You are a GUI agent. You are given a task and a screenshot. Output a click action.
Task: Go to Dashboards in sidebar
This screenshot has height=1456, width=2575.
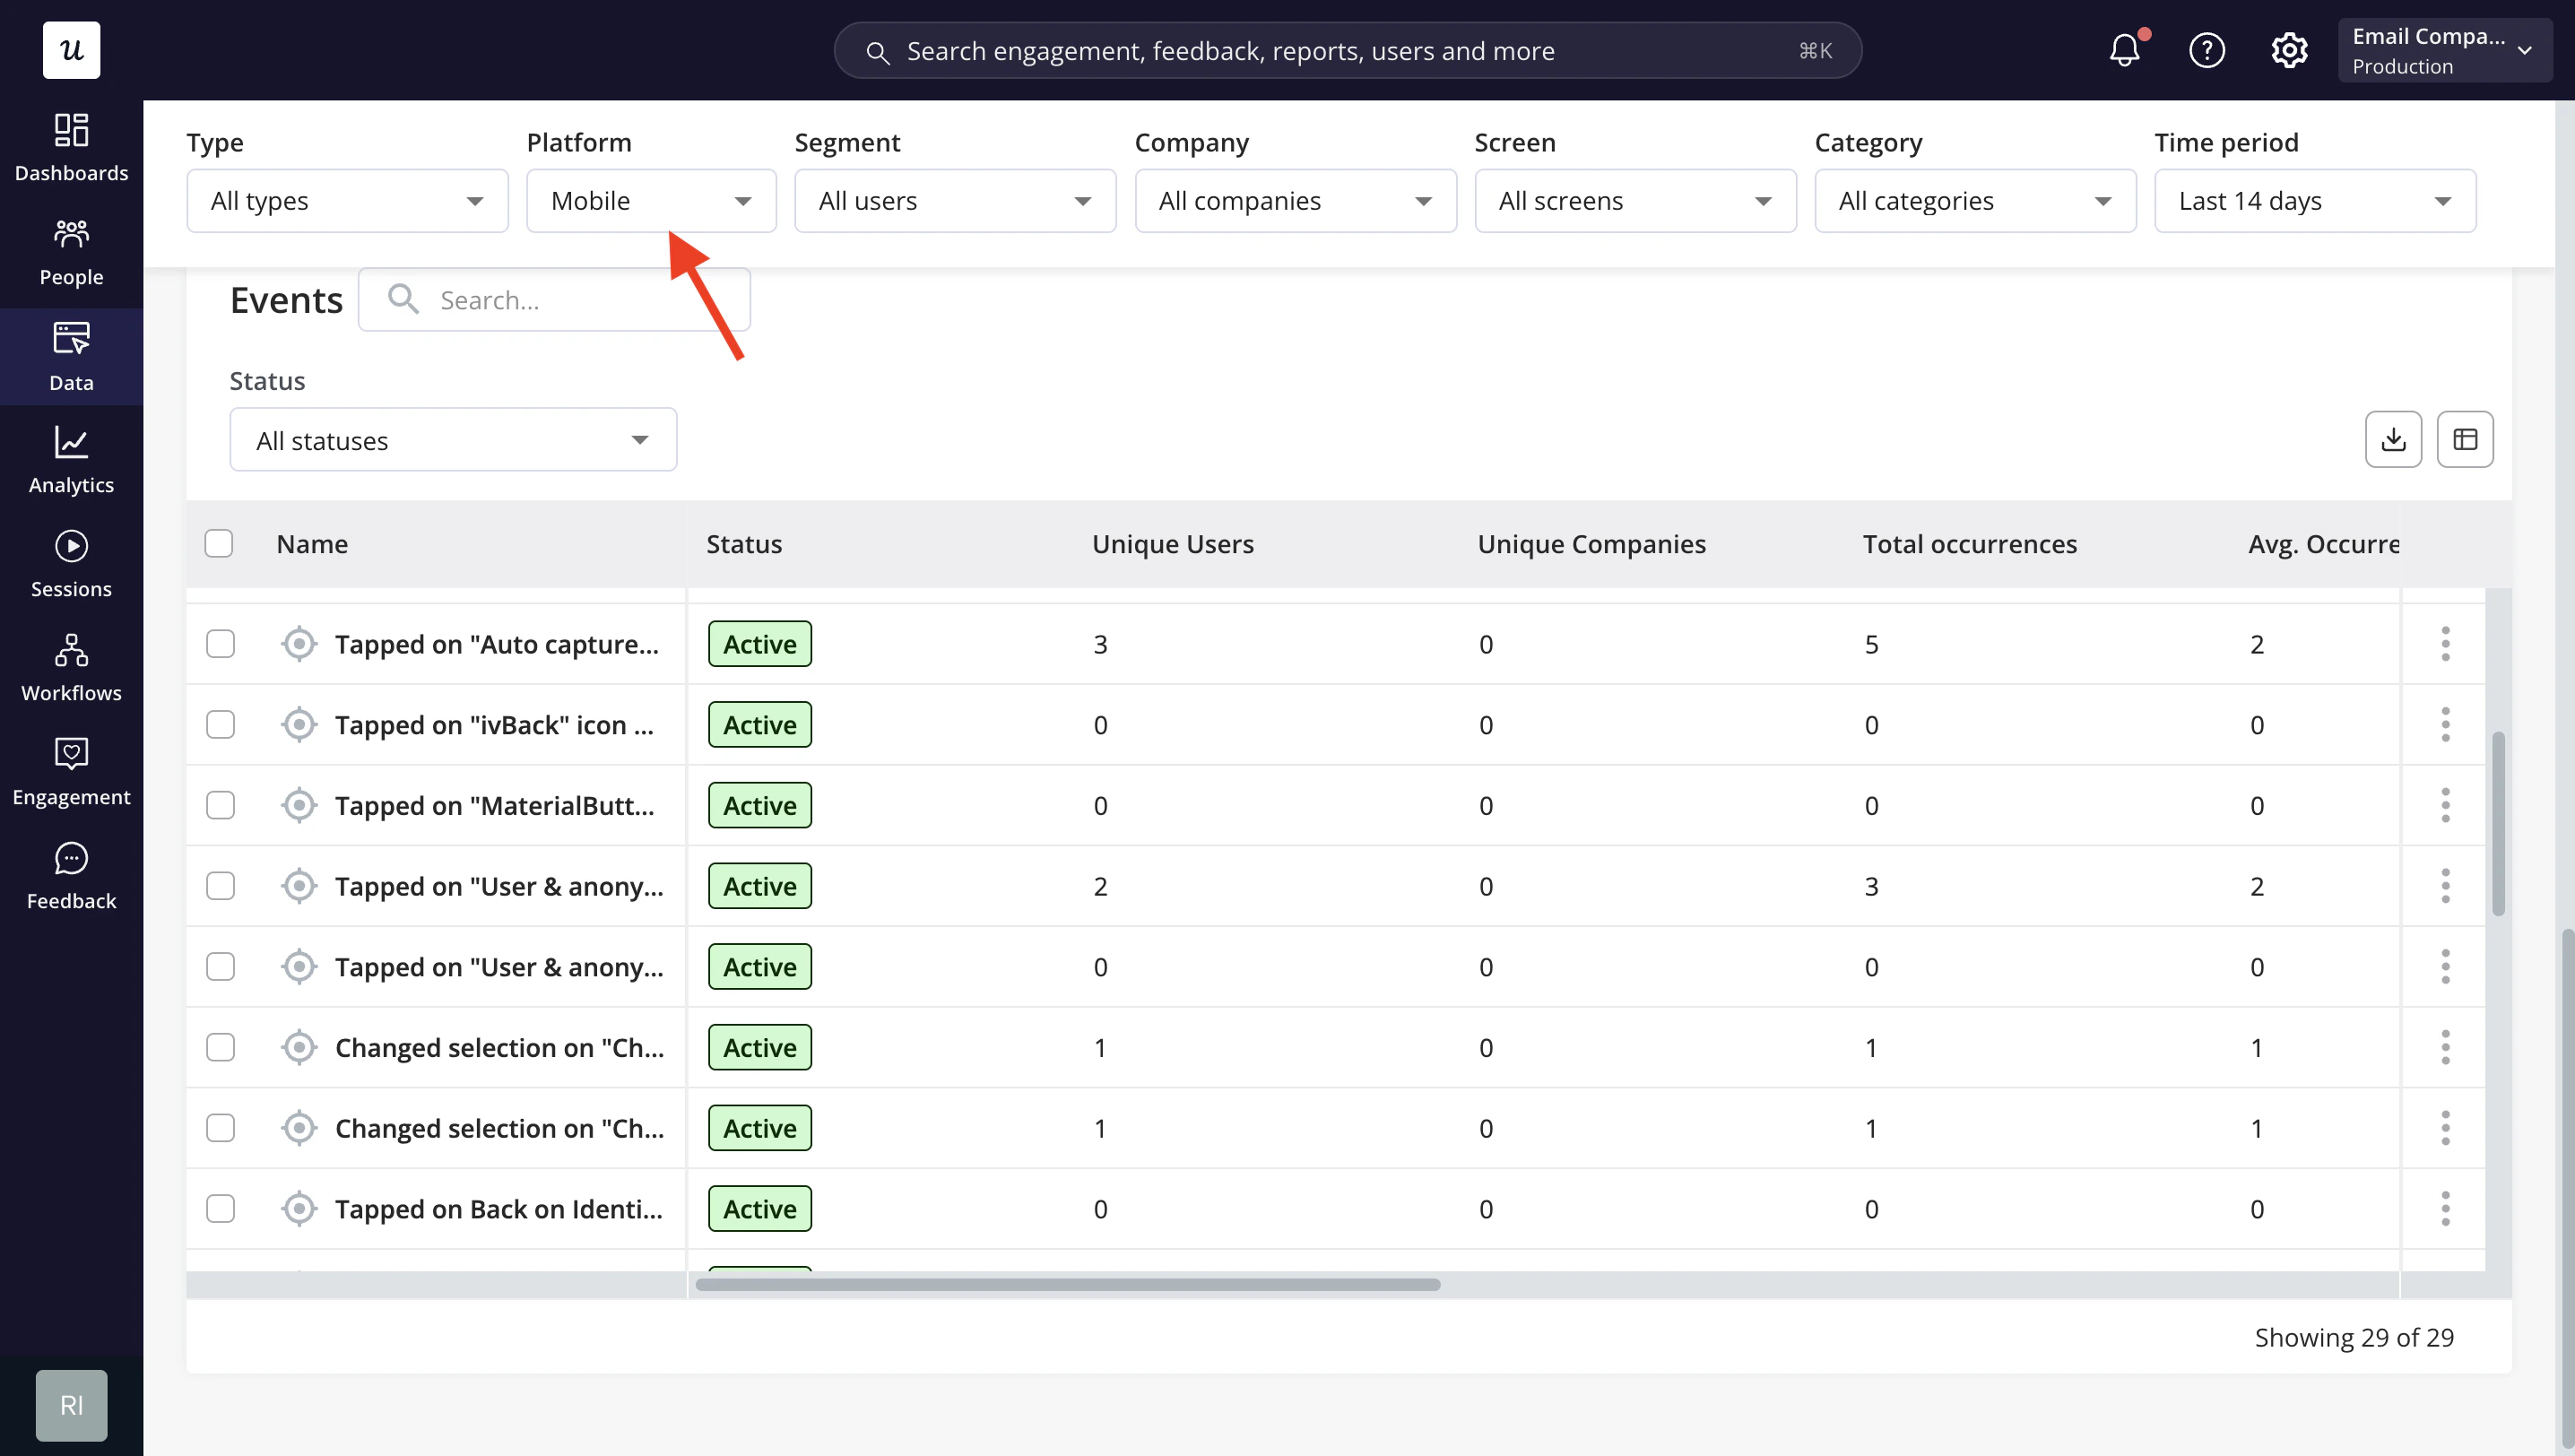click(x=71, y=148)
